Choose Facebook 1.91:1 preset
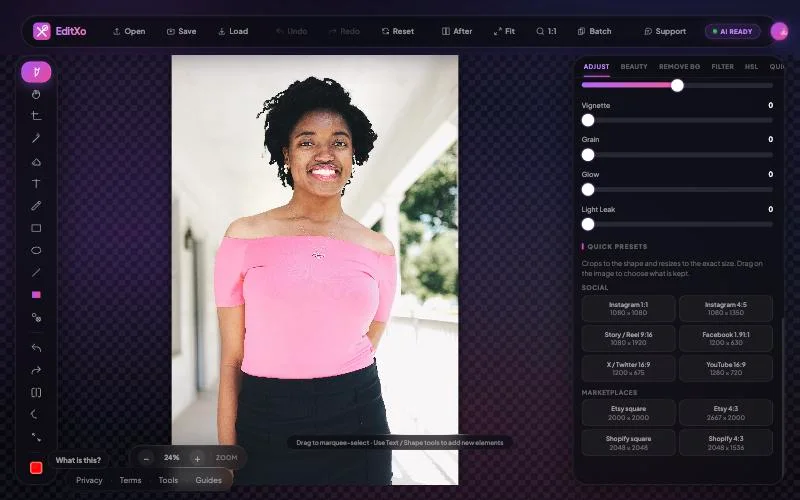The width and height of the screenshot is (800, 500). (x=726, y=339)
